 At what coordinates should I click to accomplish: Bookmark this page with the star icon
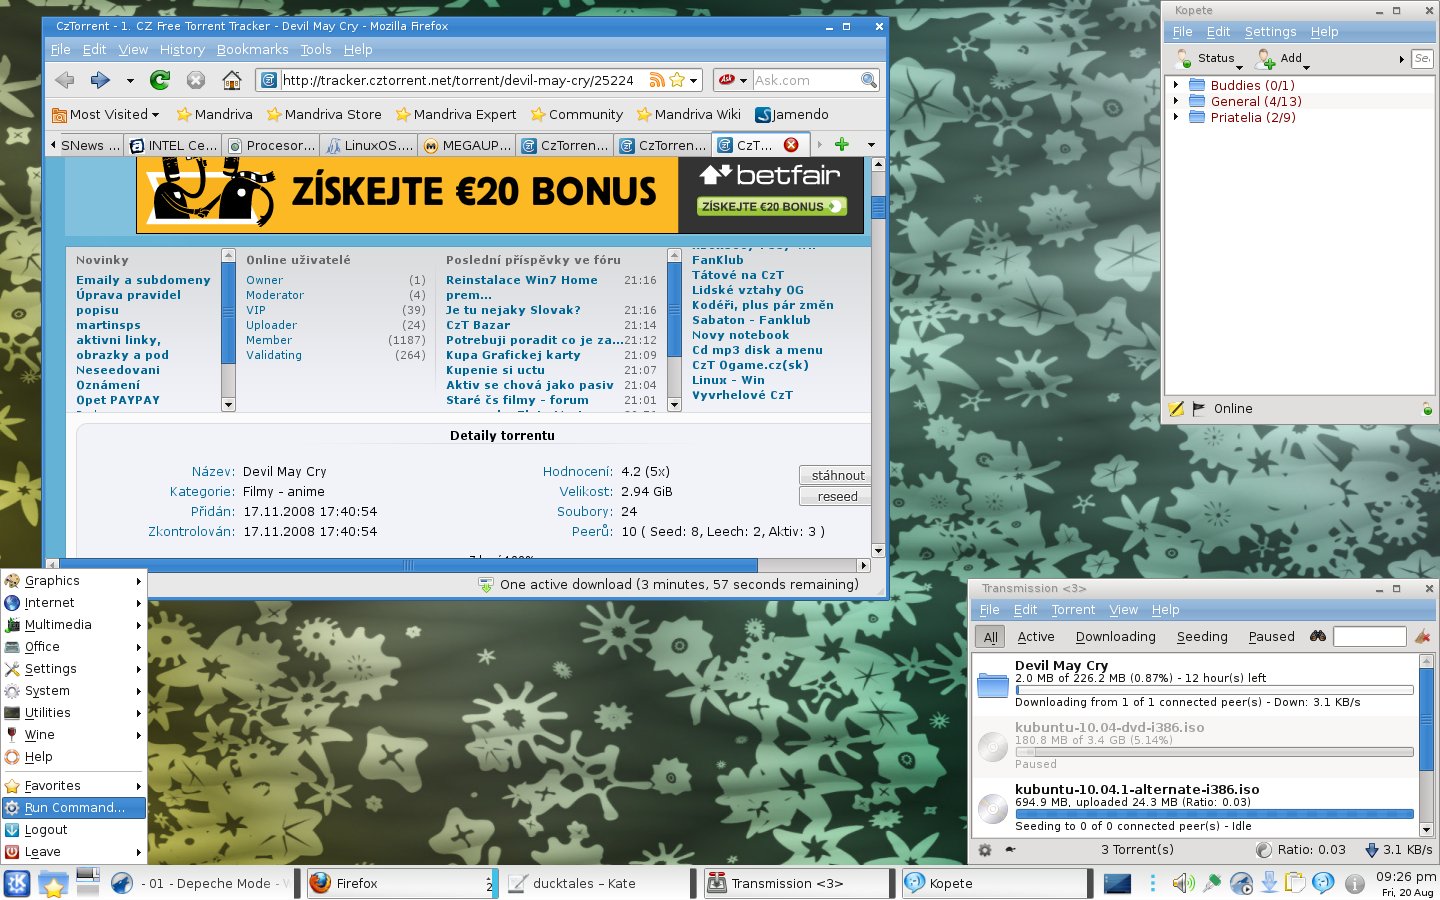tap(677, 80)
